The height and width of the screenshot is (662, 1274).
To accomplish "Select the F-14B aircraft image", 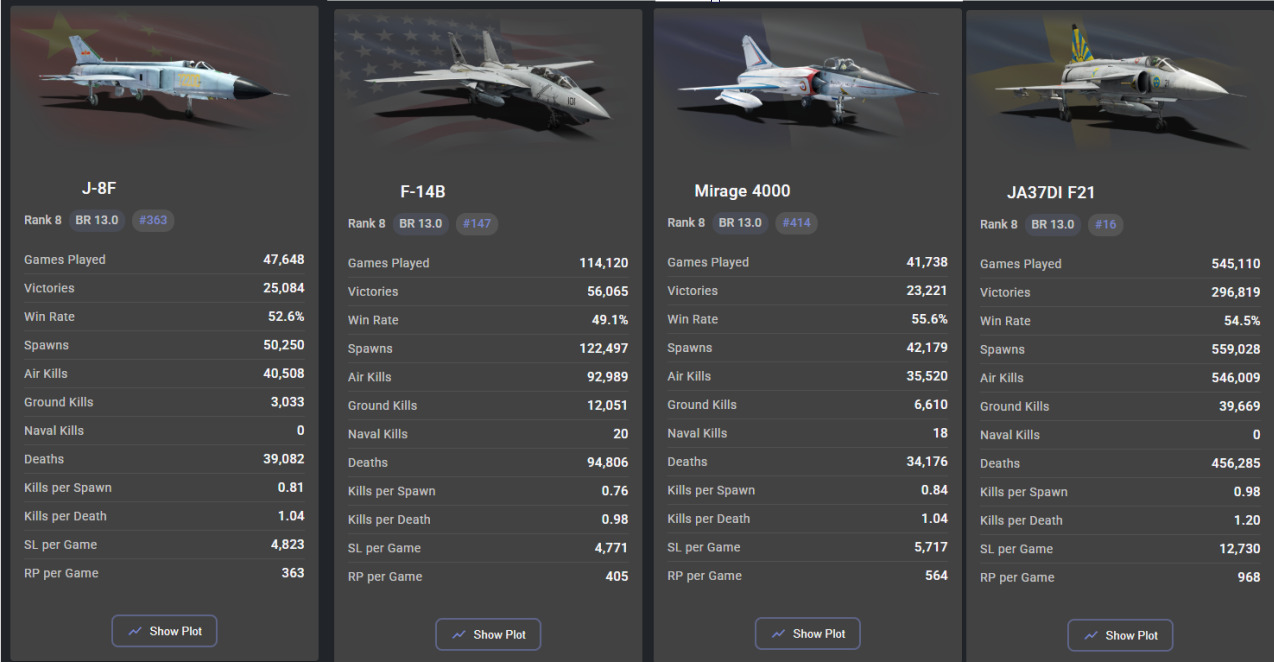I will [x=487, y=78].
